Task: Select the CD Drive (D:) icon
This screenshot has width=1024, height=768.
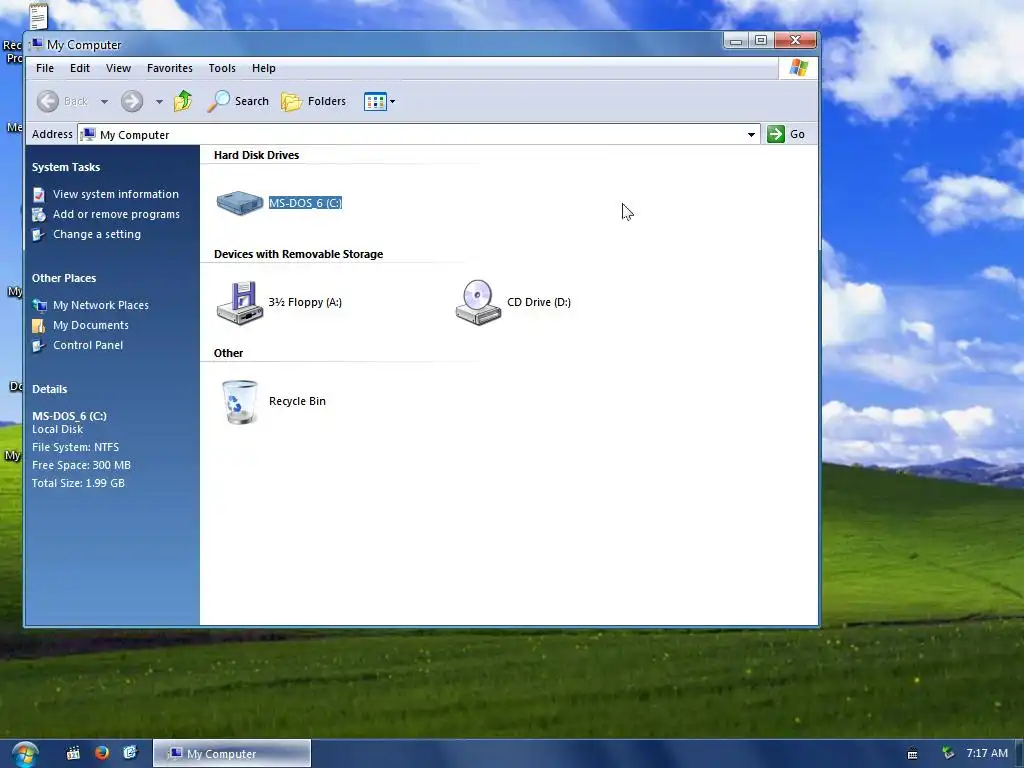Action: pos(478,302)
